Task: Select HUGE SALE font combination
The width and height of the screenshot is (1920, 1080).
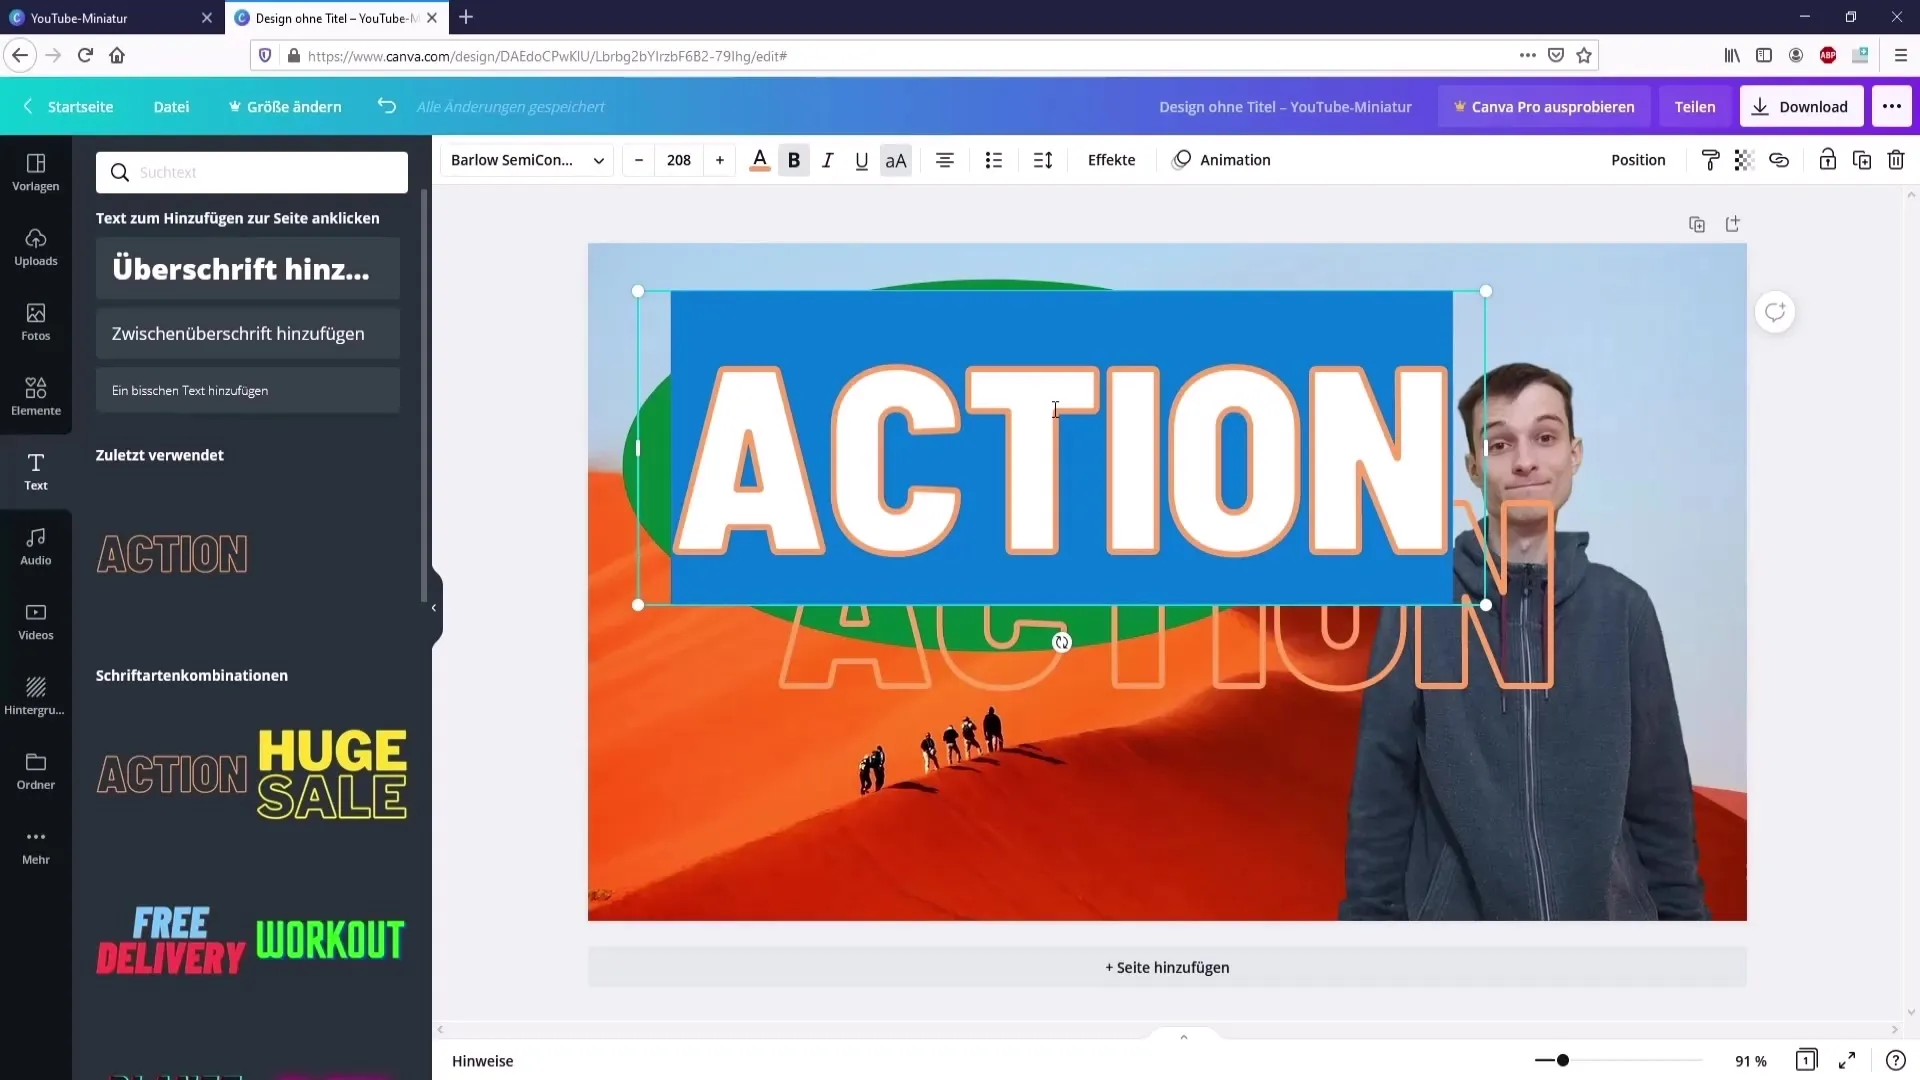Action: (x=332, y=774)
